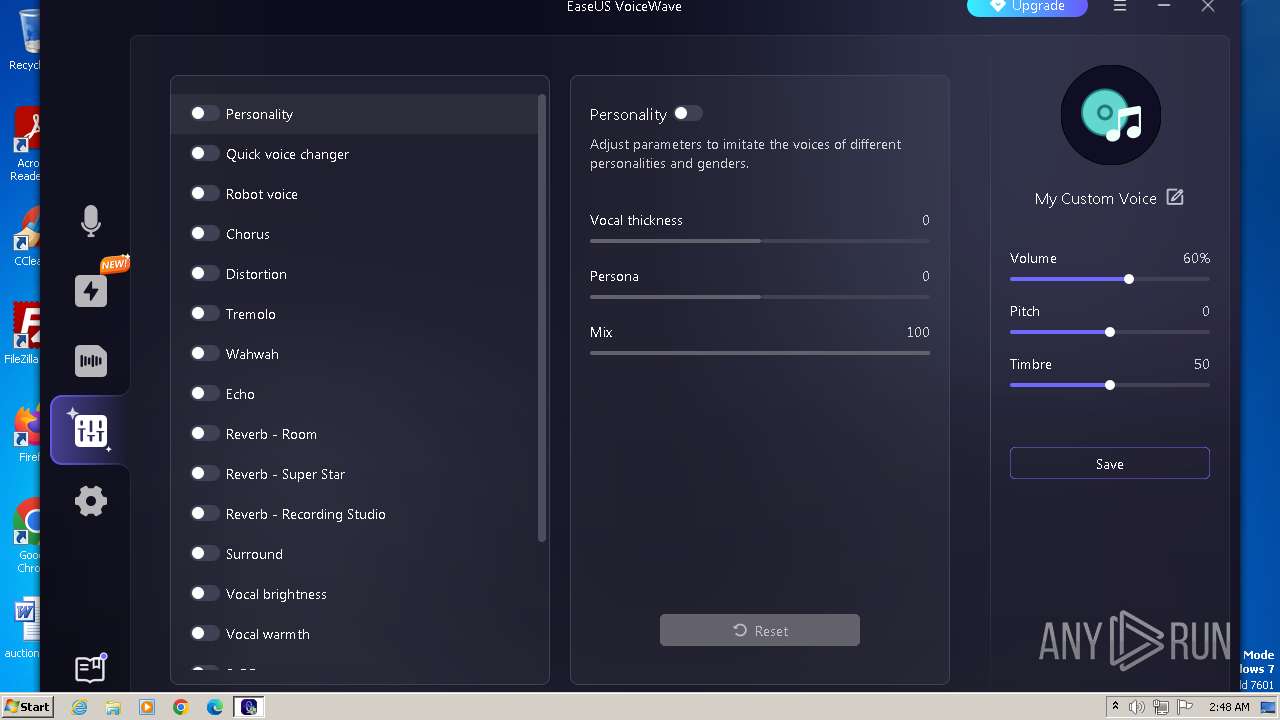Enable Vocal warmth effect

205,634
